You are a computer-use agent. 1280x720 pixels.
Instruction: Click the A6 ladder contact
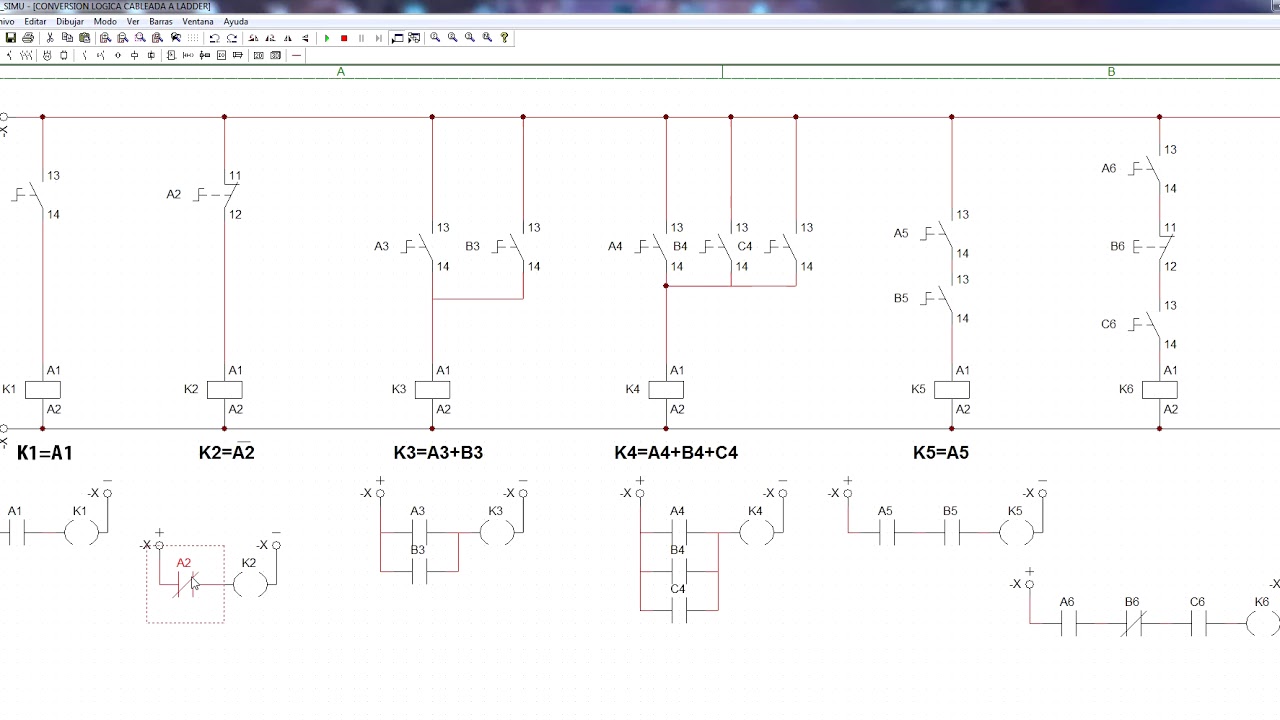[x=1068, y=623]
